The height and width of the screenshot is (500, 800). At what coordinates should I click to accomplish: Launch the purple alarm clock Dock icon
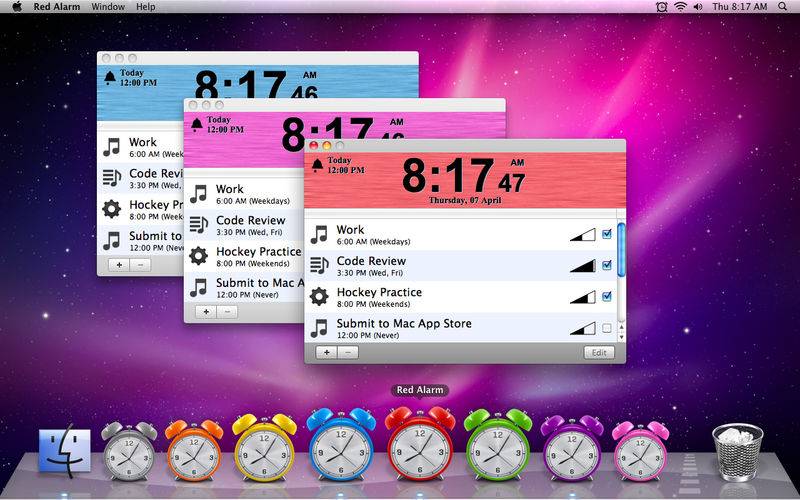coord(571,448)
